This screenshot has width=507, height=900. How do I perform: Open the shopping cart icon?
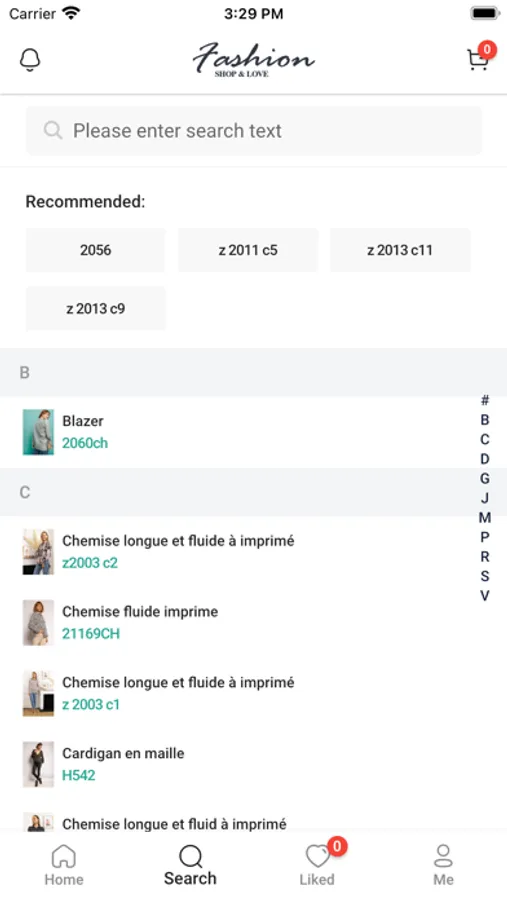pyautogui.click(x=478, y=60)
